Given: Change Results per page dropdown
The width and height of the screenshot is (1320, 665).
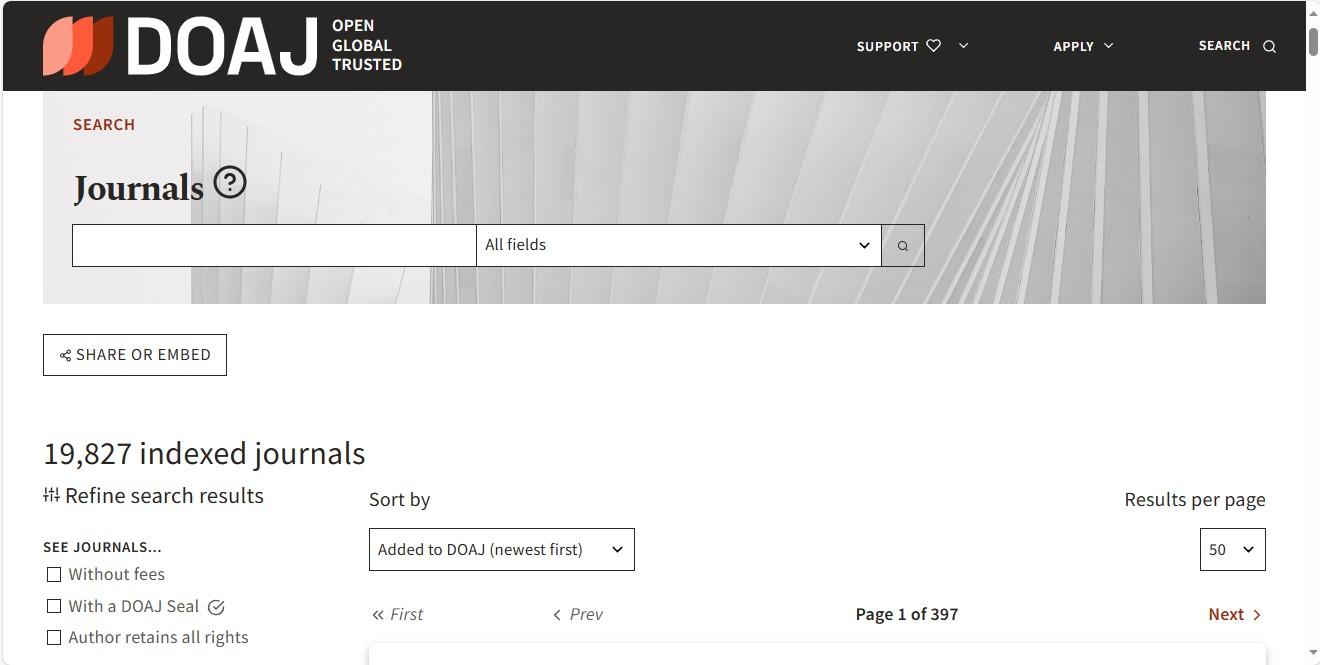Looking at the screenshot, I should pos(1232,550).
